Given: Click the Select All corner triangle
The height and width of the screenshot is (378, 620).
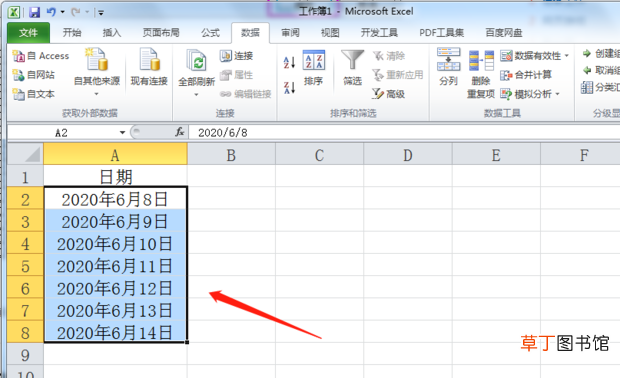Looking at the screenshot, I should [25, 154].
